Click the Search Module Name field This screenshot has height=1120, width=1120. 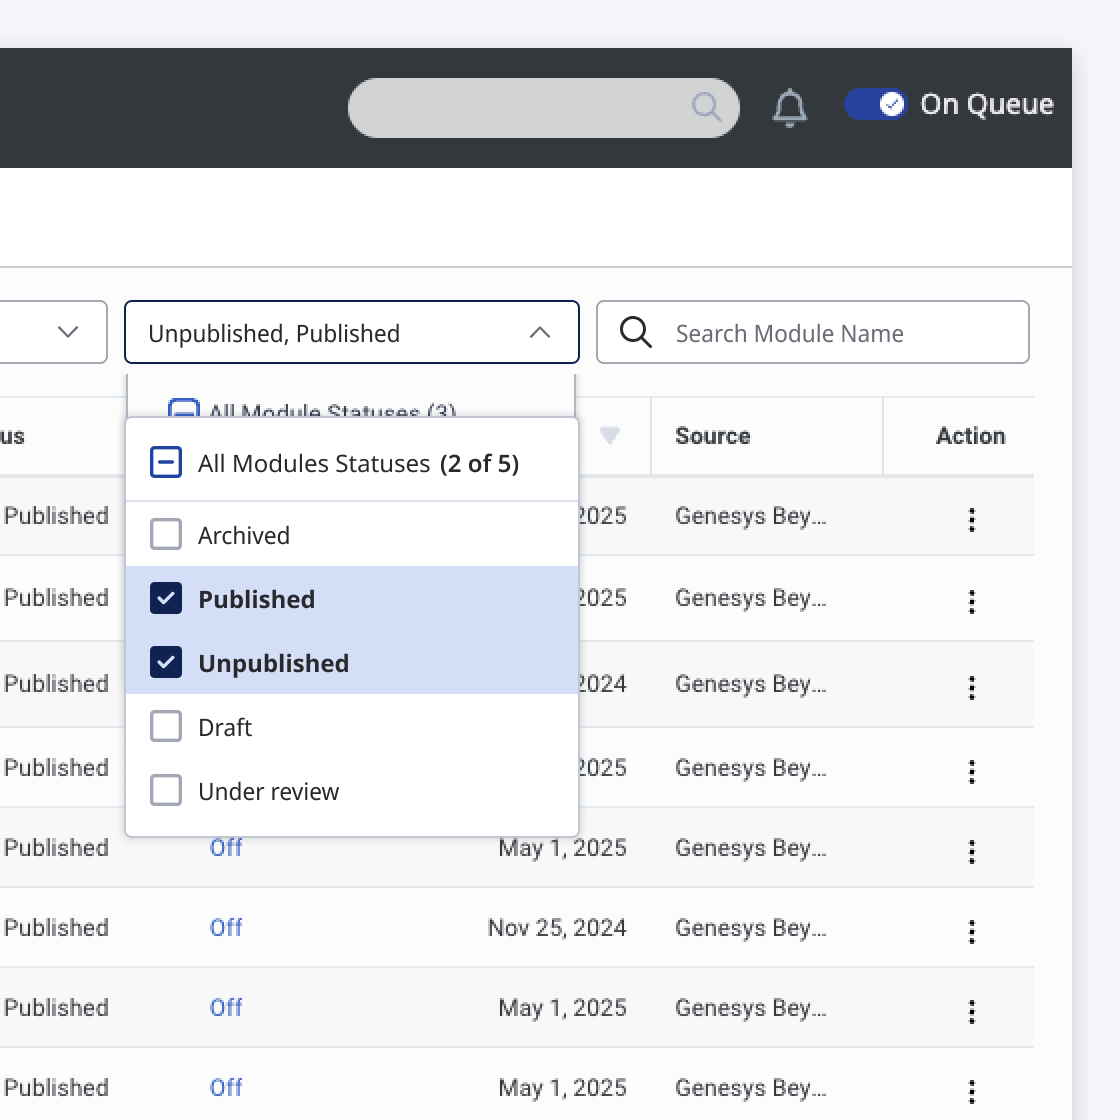813,332
